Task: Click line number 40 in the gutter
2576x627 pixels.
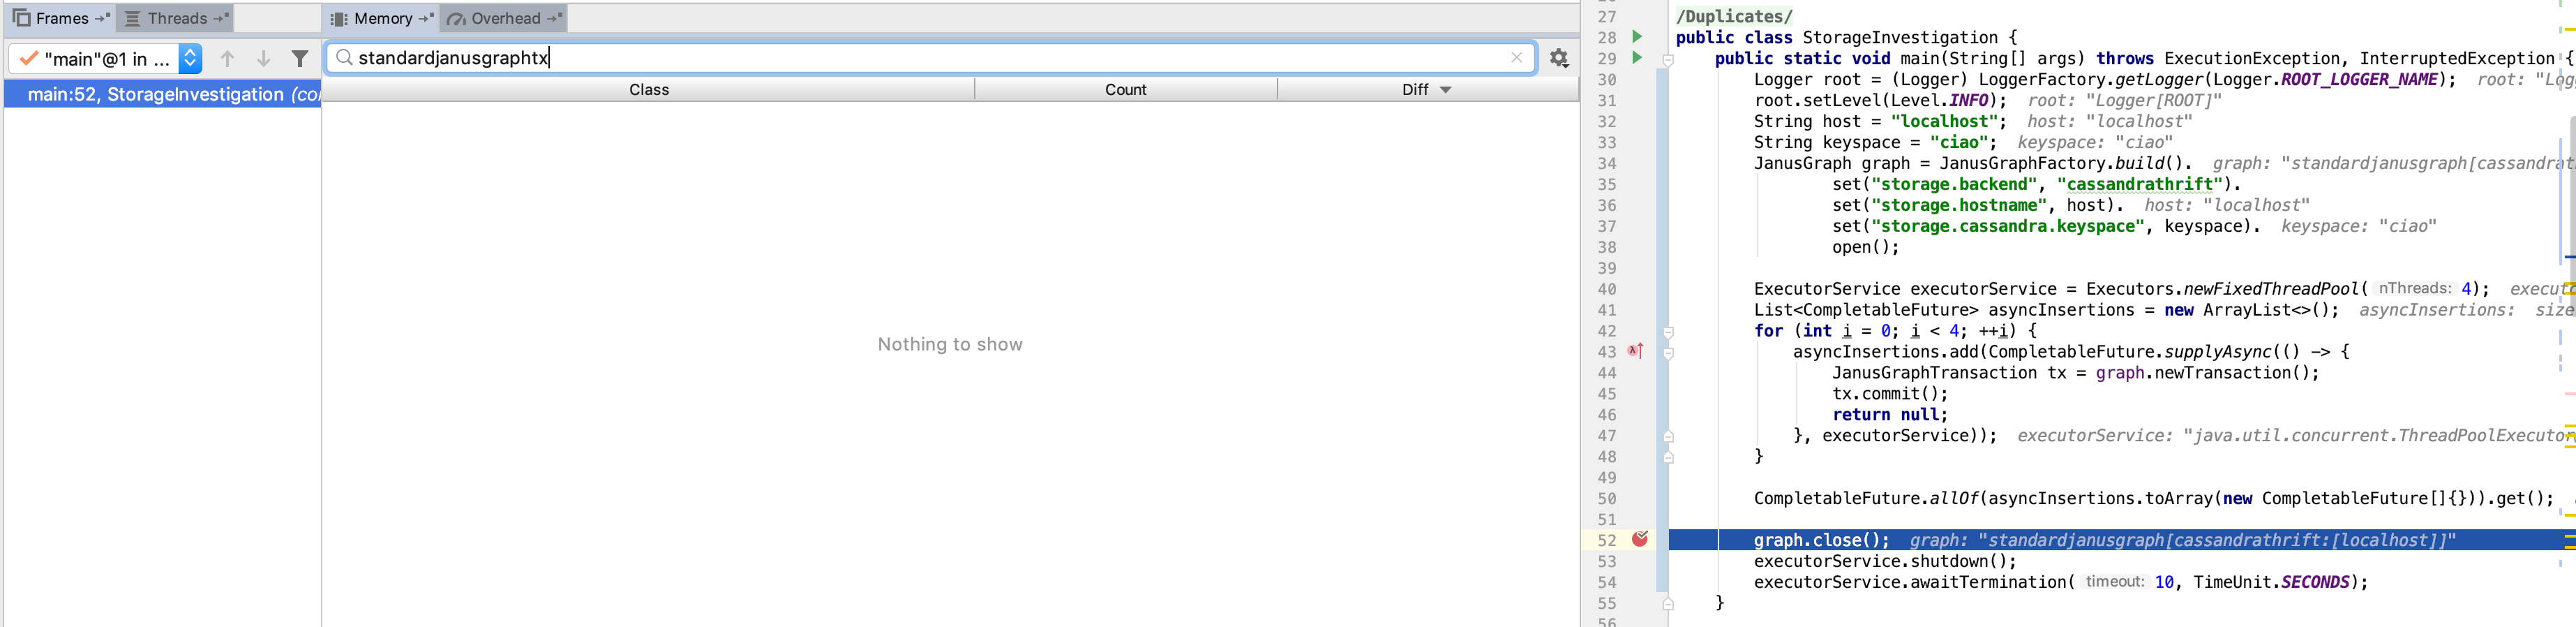Action: pos(1607,289)
